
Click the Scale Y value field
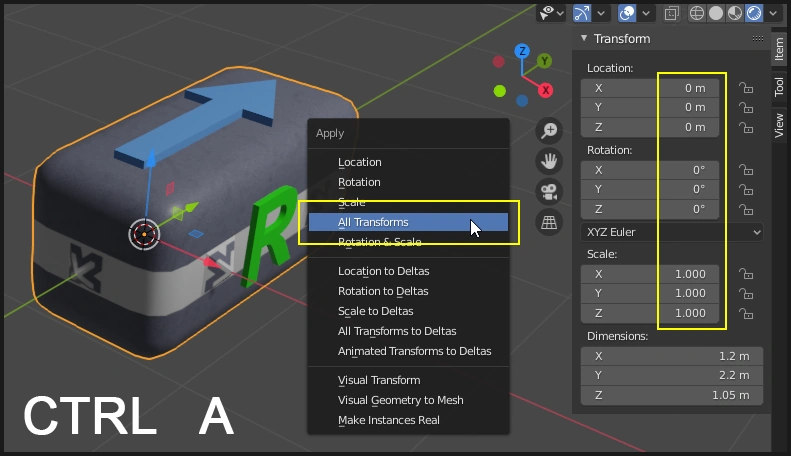650,294
